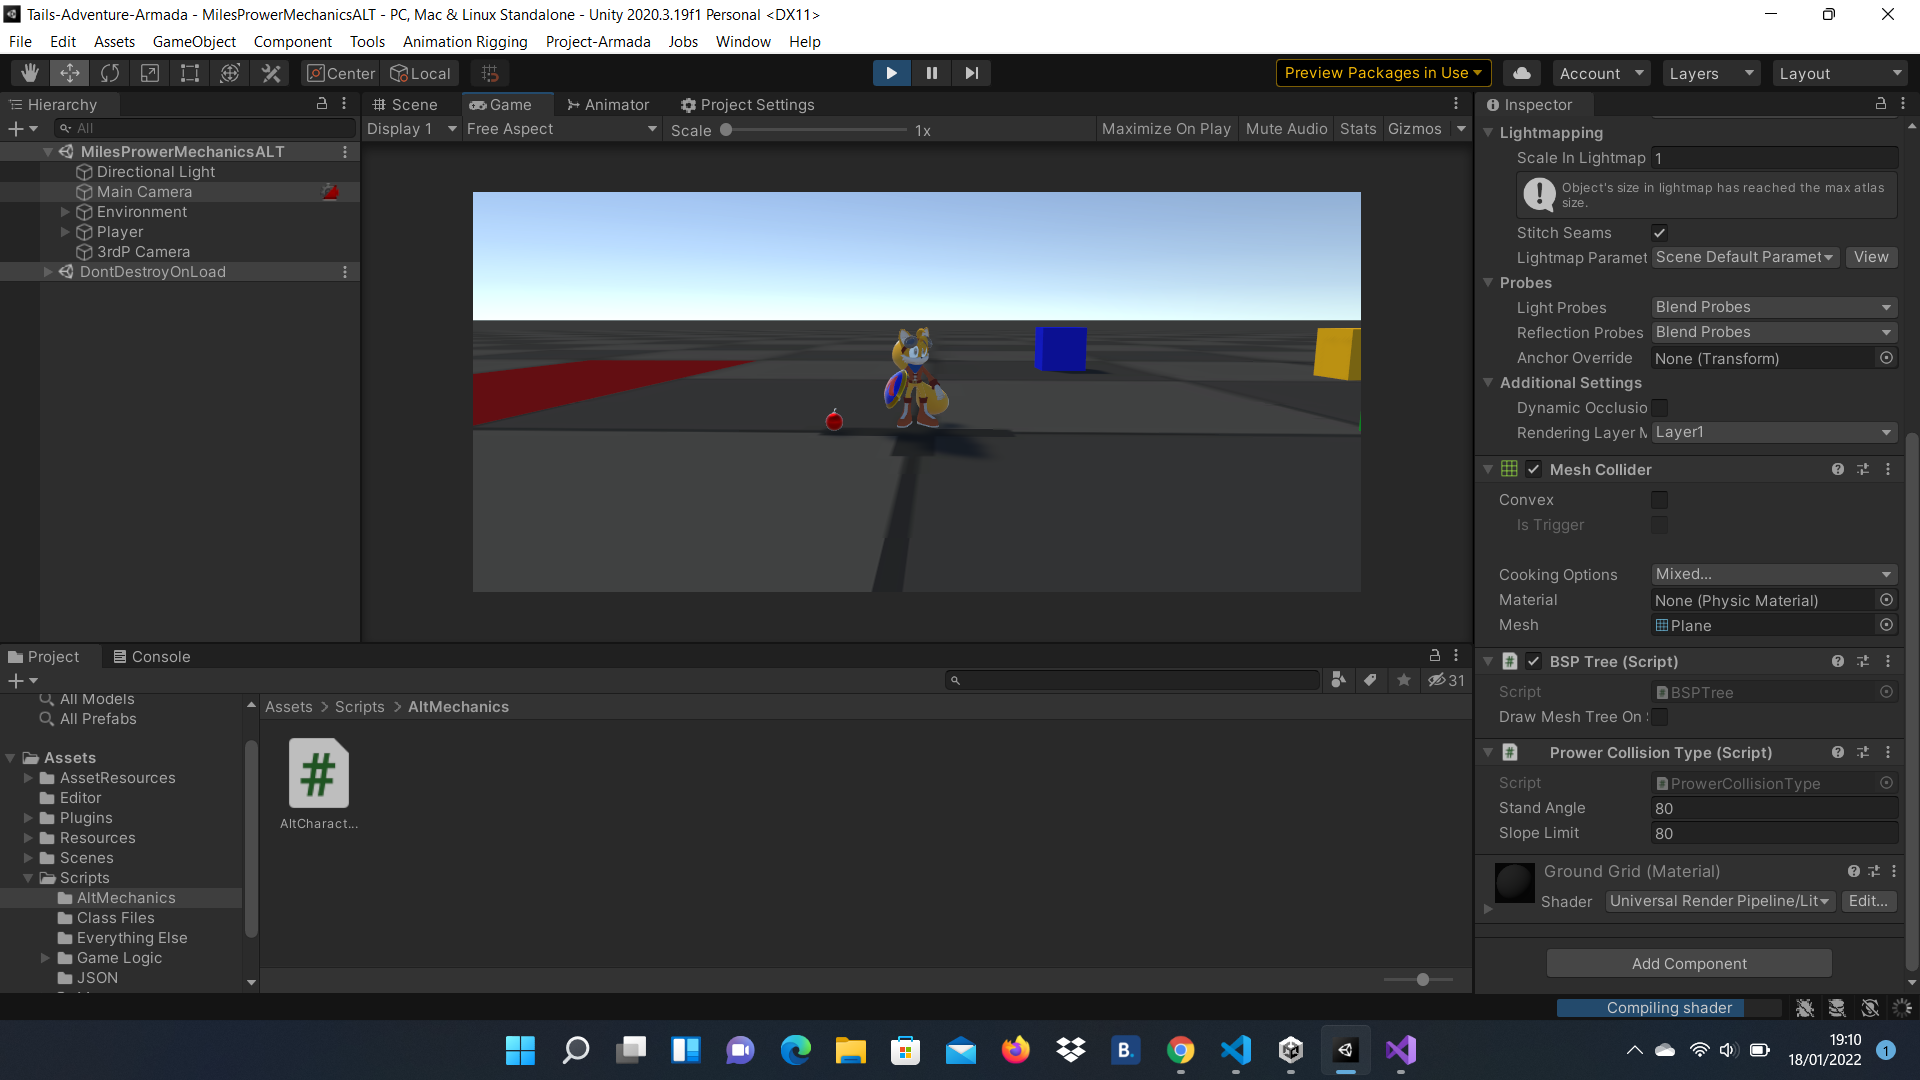Image resolution: width=1920 pixels, height=1080 pixels.
Task: Click the Step frame button
Action: (x=971, y=73)
